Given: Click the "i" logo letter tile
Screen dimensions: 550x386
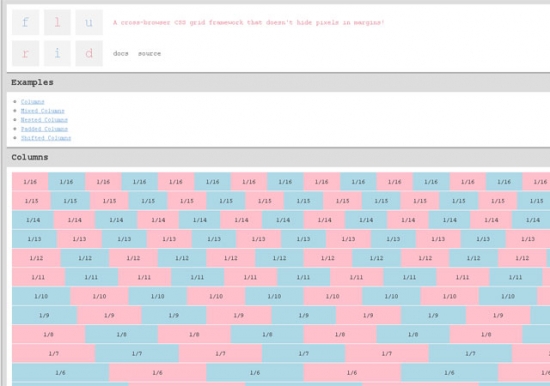Looking at the screenshot, I should [x=57, y=54].
